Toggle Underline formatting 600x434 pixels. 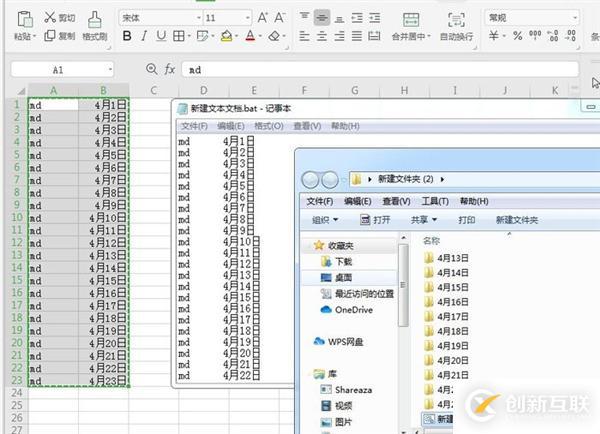click(161, 36)
